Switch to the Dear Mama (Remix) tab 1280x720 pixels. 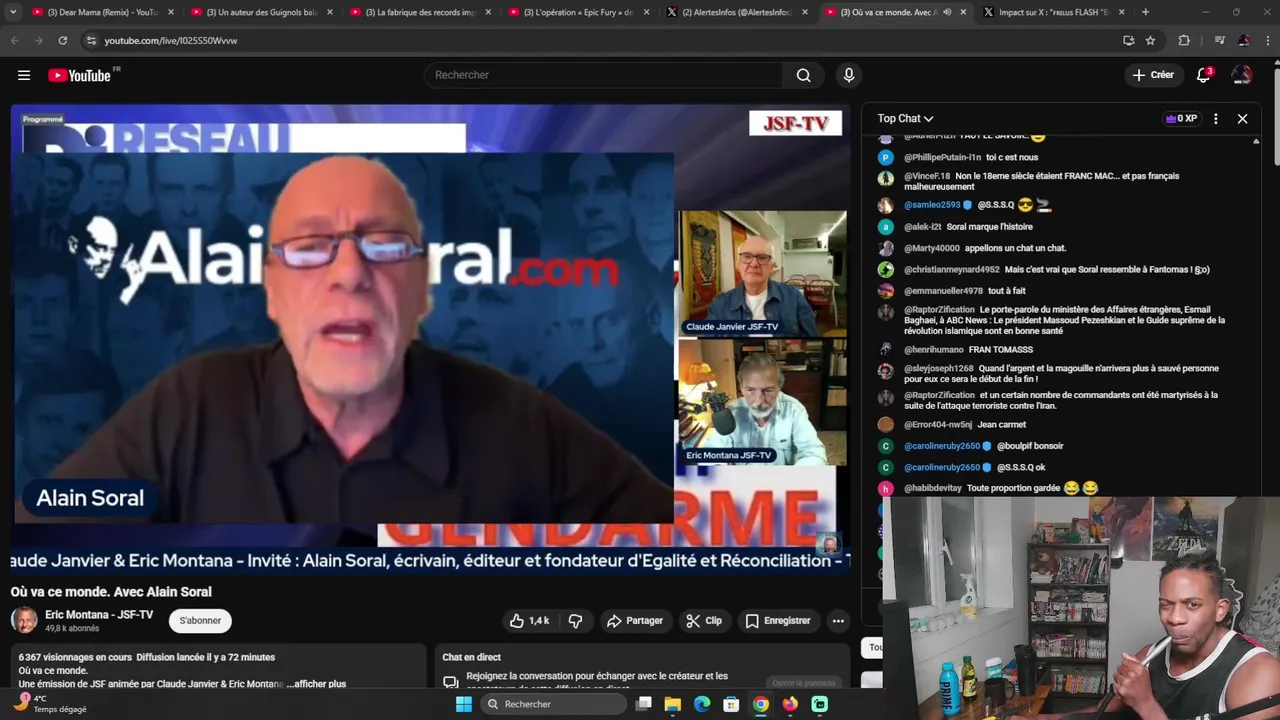click(x=95, y=12)
